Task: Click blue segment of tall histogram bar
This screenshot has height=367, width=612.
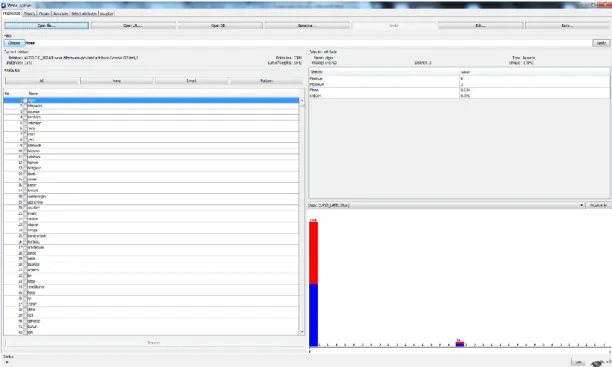Action: coord(313,315)
